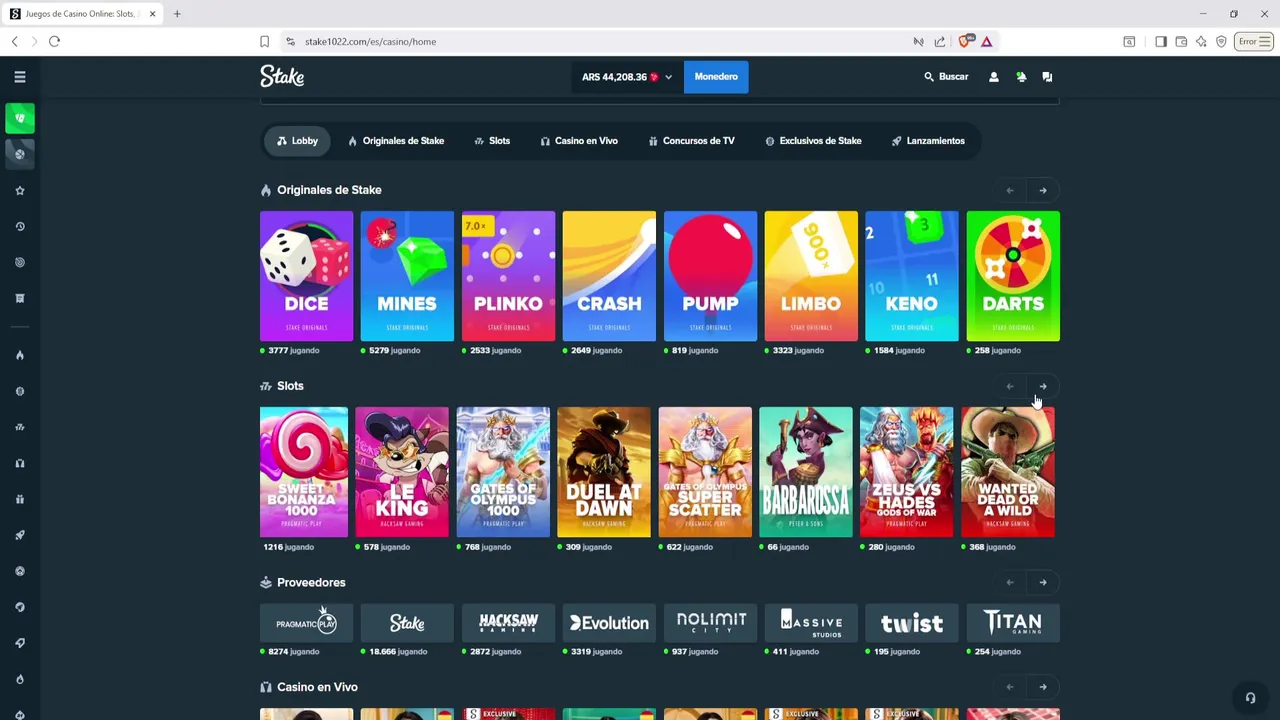Open Recent games via the clock sidebar icon
Viewport: 1280px width, 720px height.
click(19, 227)
